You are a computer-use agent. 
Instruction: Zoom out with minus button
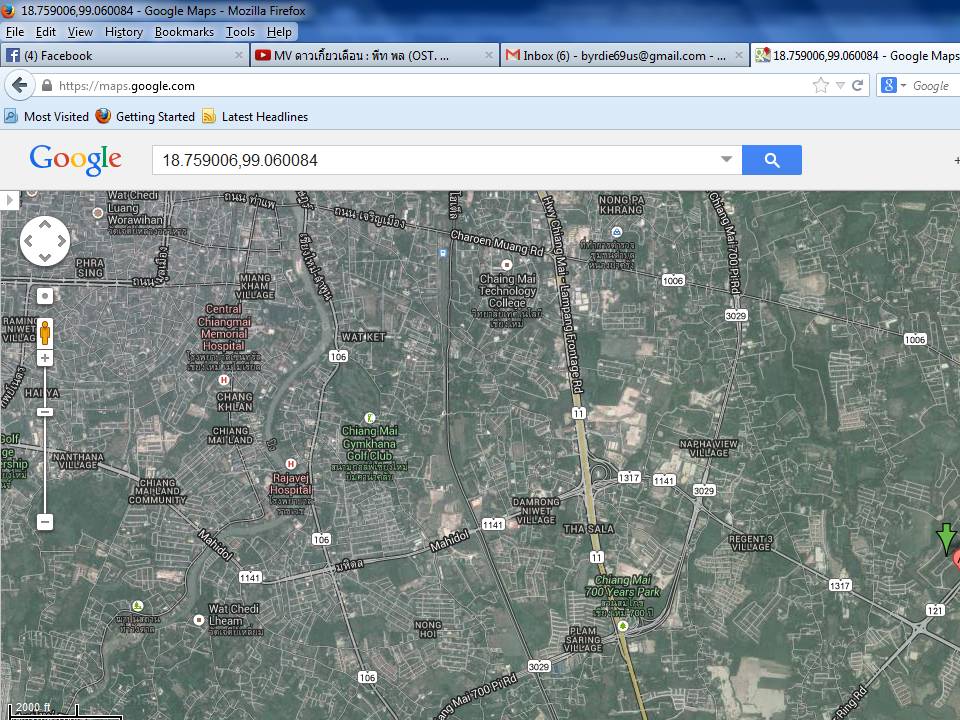pyautogui.click(x=45, y=522)
